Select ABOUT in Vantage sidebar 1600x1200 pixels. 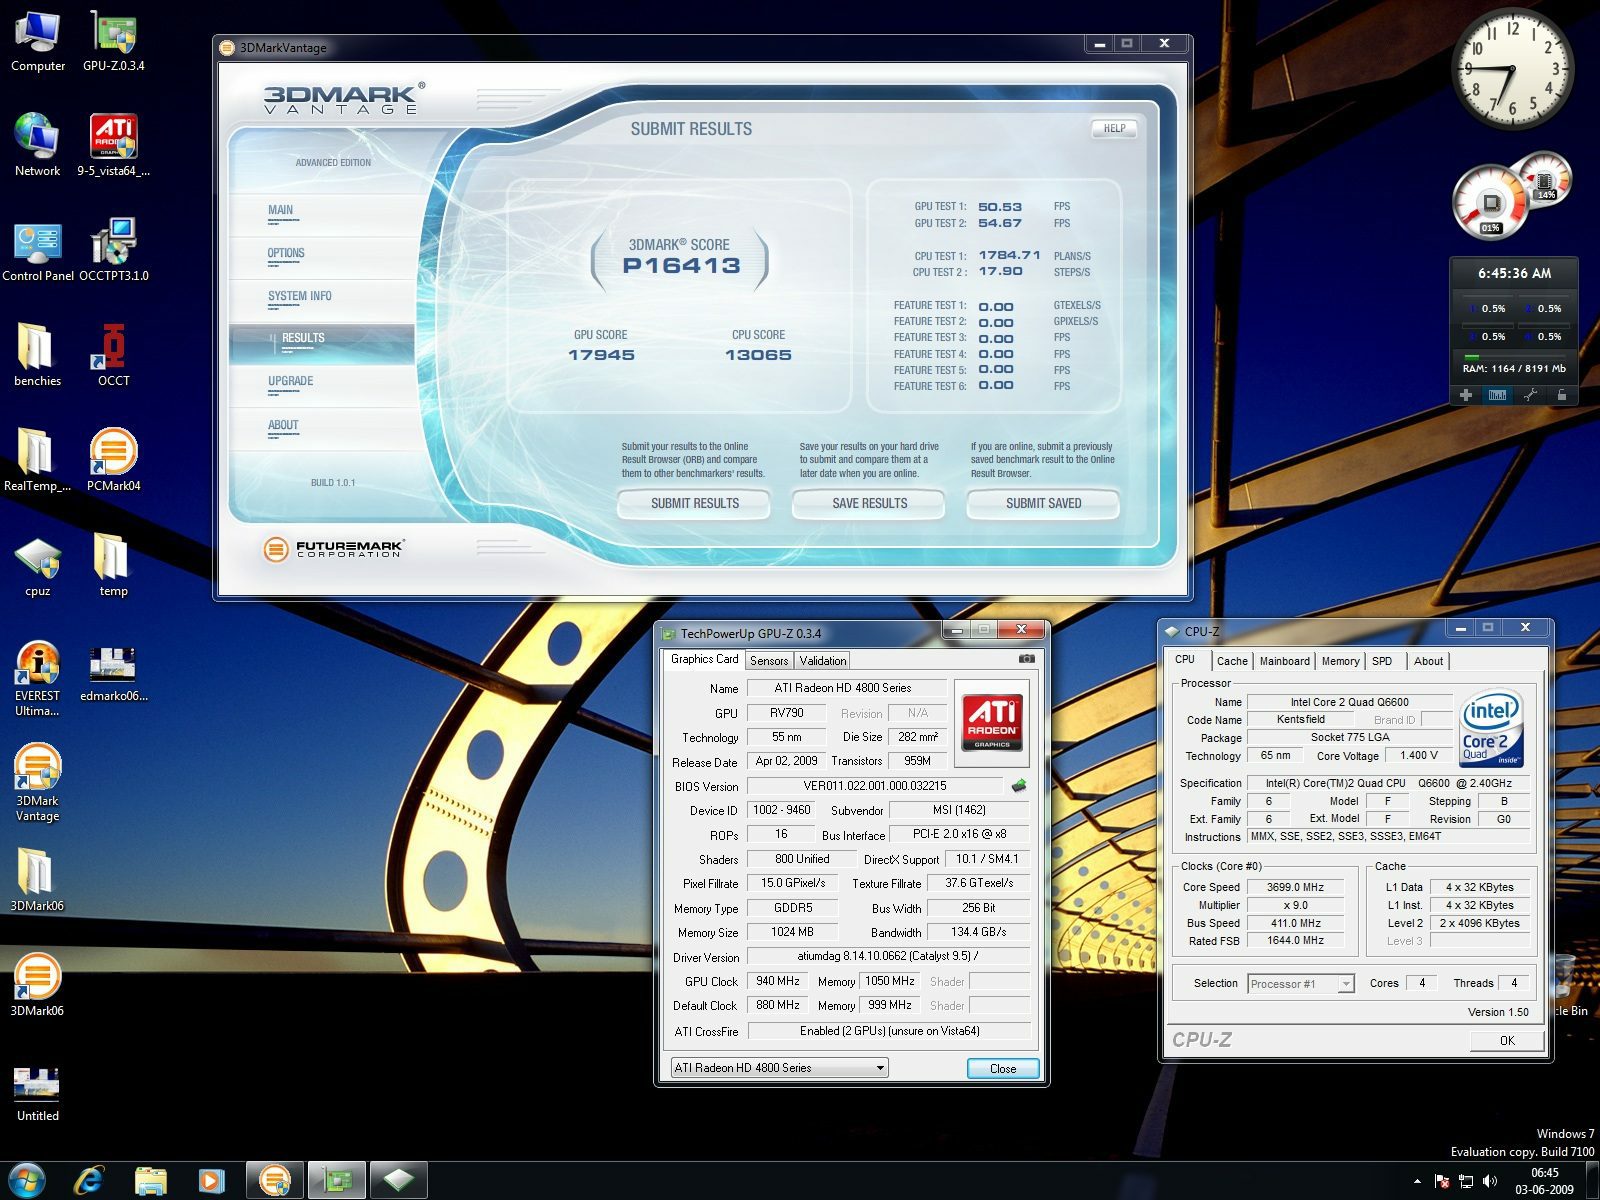pyautogui.click(x=283, y=425)
